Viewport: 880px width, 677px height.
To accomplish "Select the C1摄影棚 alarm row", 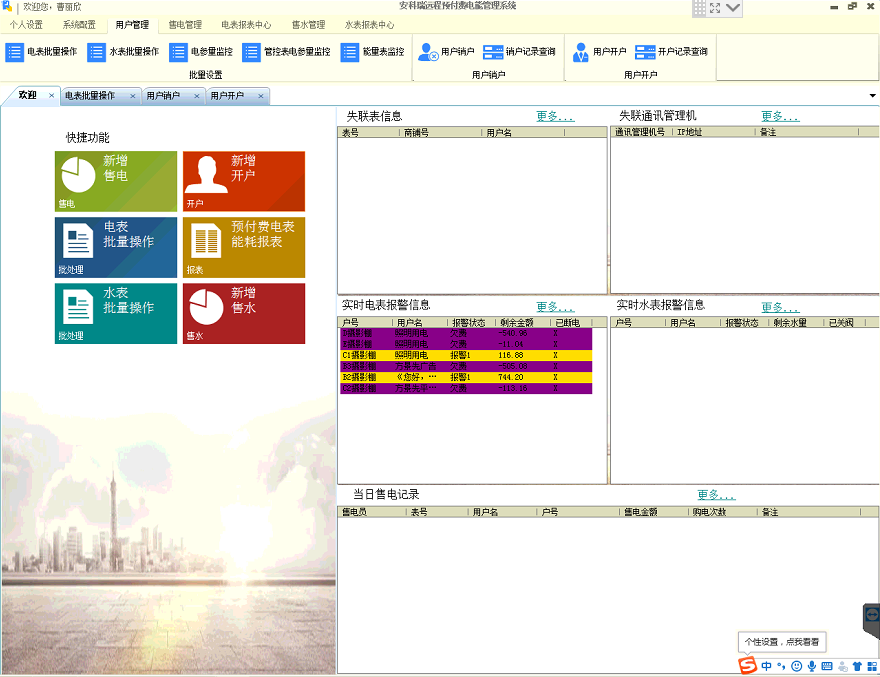I will tap(466, 355).
